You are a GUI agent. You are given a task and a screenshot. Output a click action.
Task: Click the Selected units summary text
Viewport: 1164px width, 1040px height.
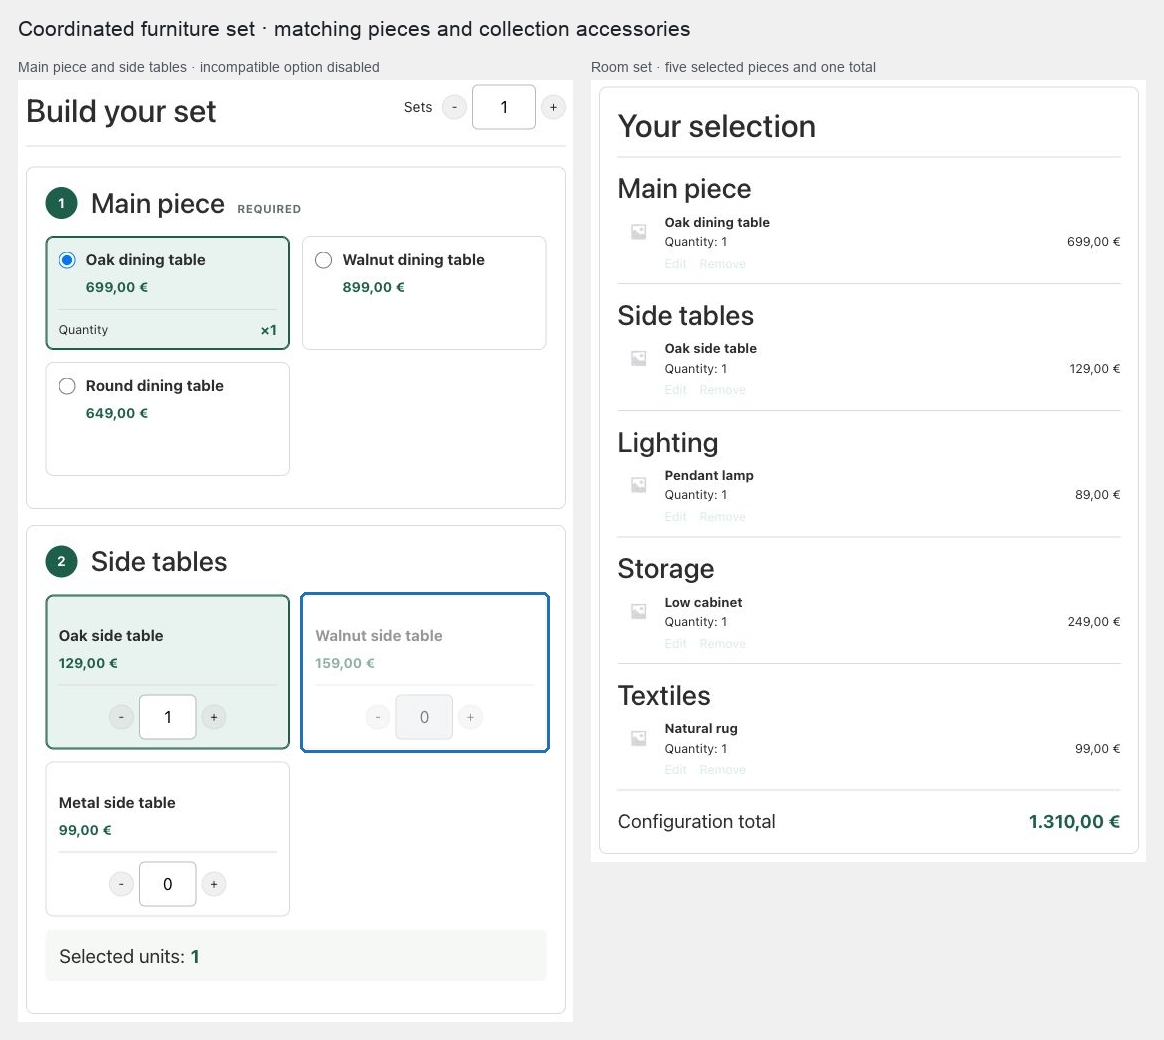129,956
